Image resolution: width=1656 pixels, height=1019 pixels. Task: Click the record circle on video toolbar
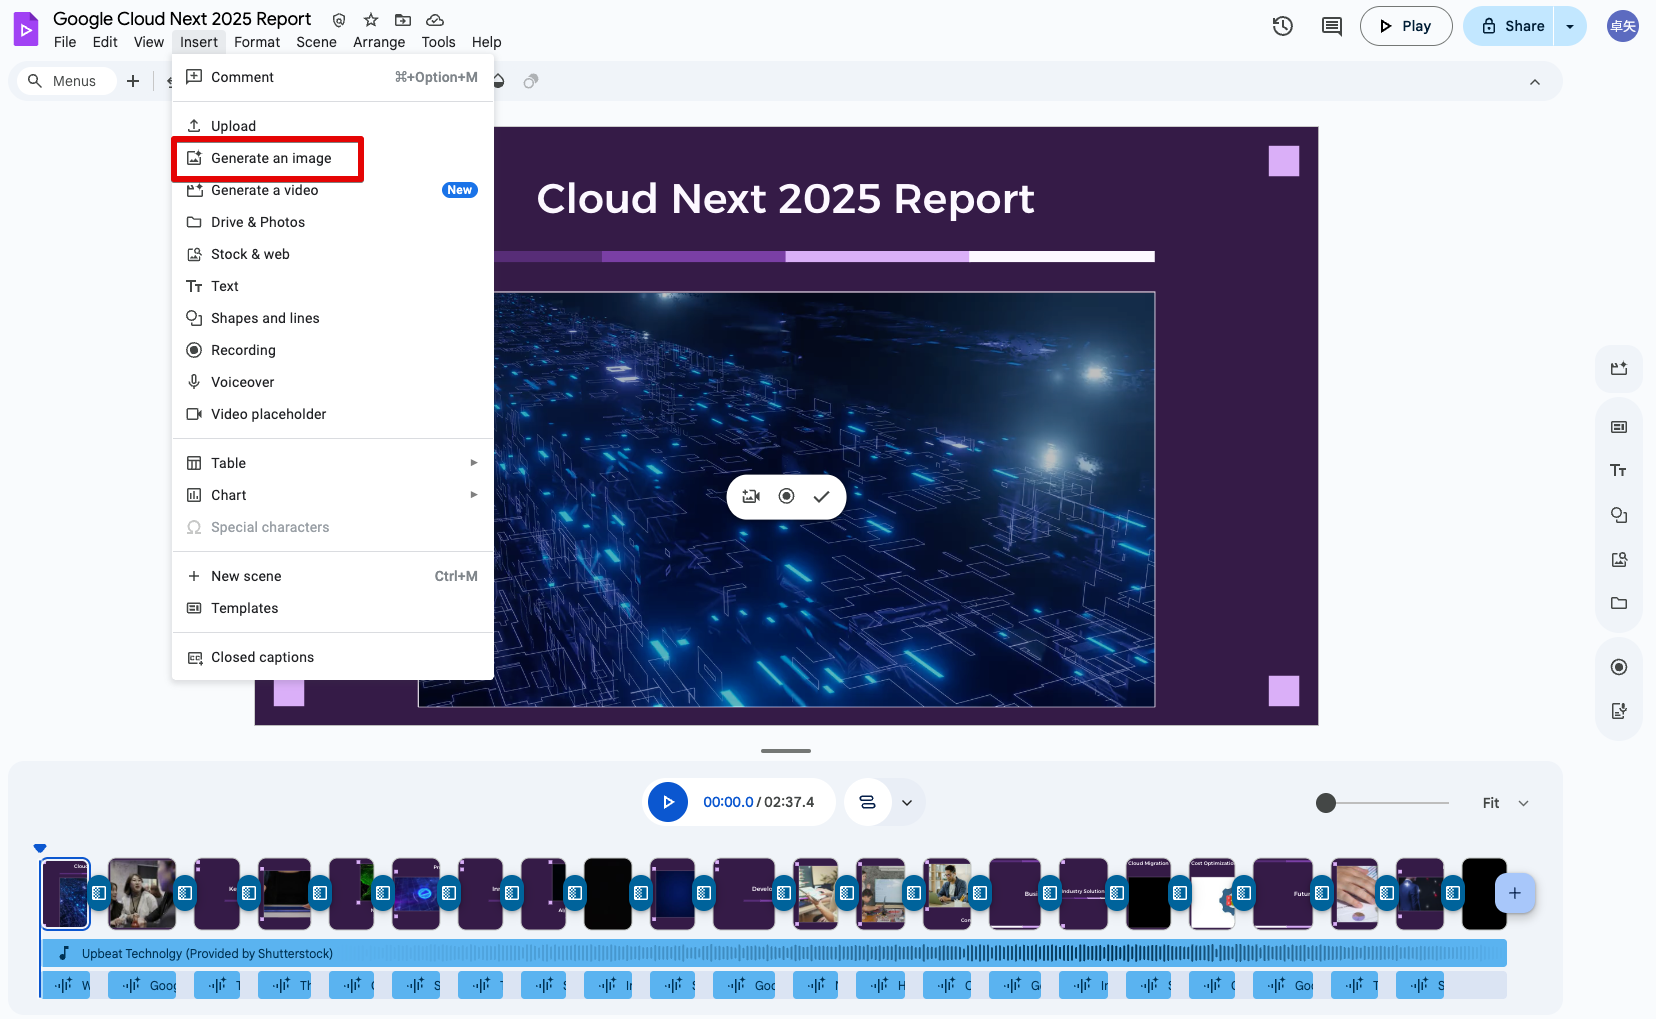(x=786, y=497)
